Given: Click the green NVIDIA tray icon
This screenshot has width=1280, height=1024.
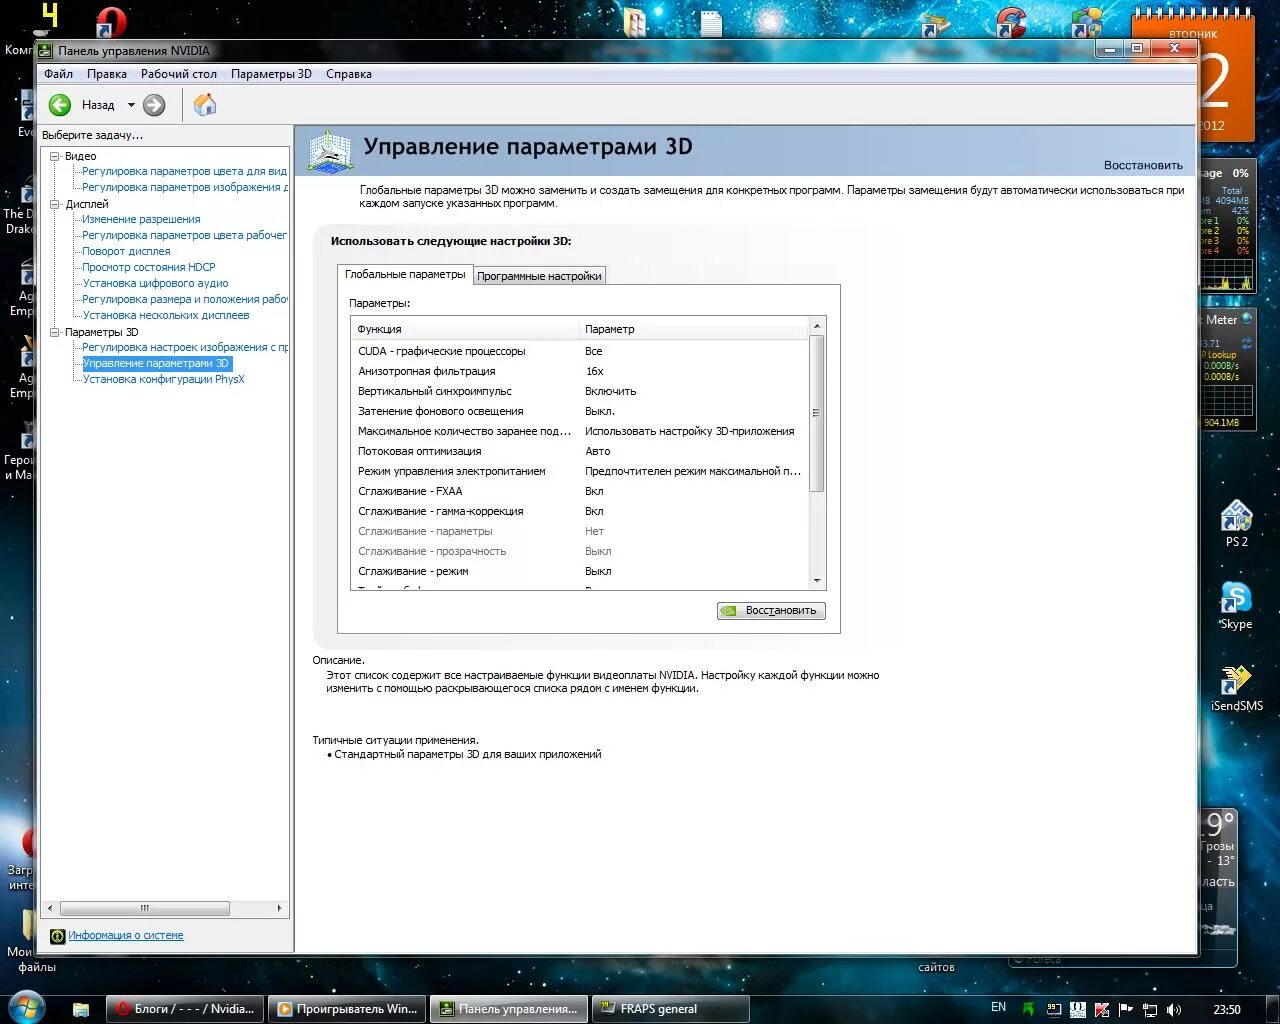Looking at the screenshot, I should tap(1028, 1009).
